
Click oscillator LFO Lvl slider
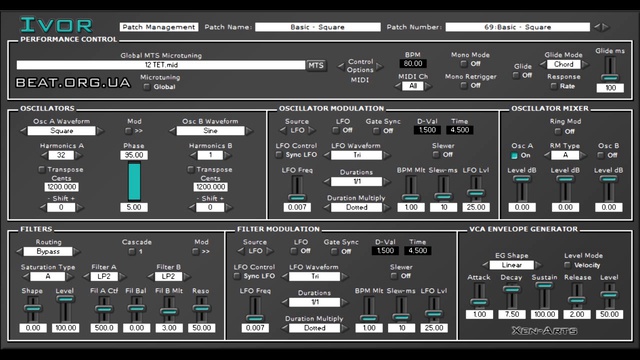476,189
